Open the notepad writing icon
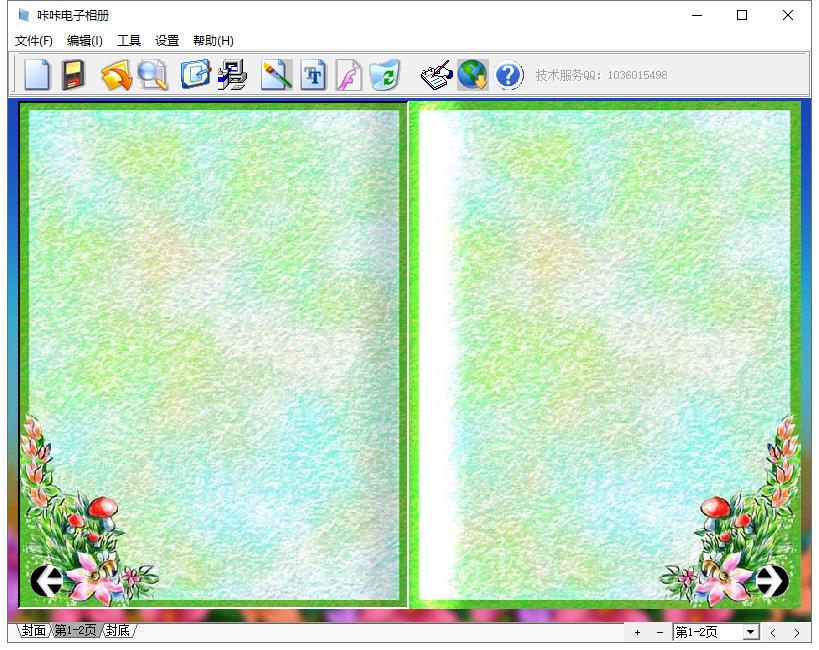Viewport: 819px width, 650px height. (x=436, y=75)
